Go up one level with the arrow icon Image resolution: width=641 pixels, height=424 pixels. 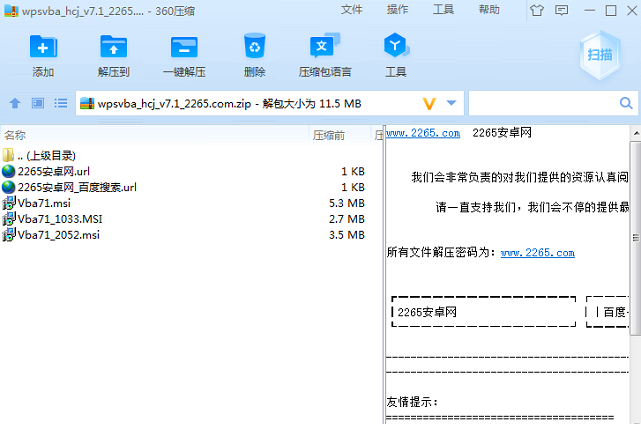click(15, 103)
